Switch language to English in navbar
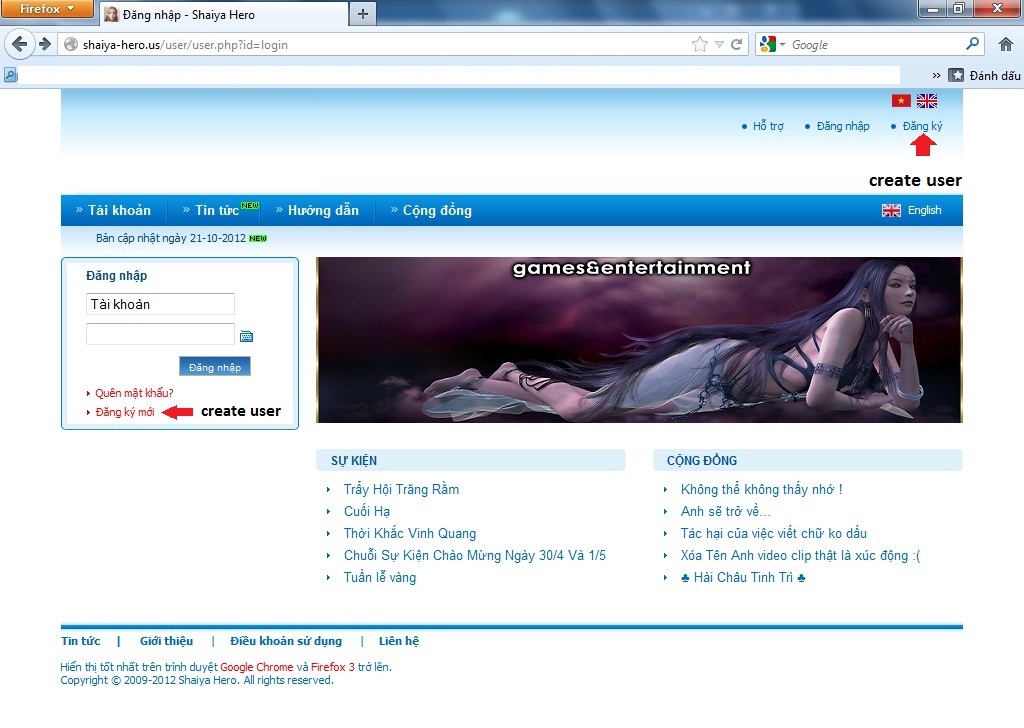1024x728 pixels. point(923,210)
